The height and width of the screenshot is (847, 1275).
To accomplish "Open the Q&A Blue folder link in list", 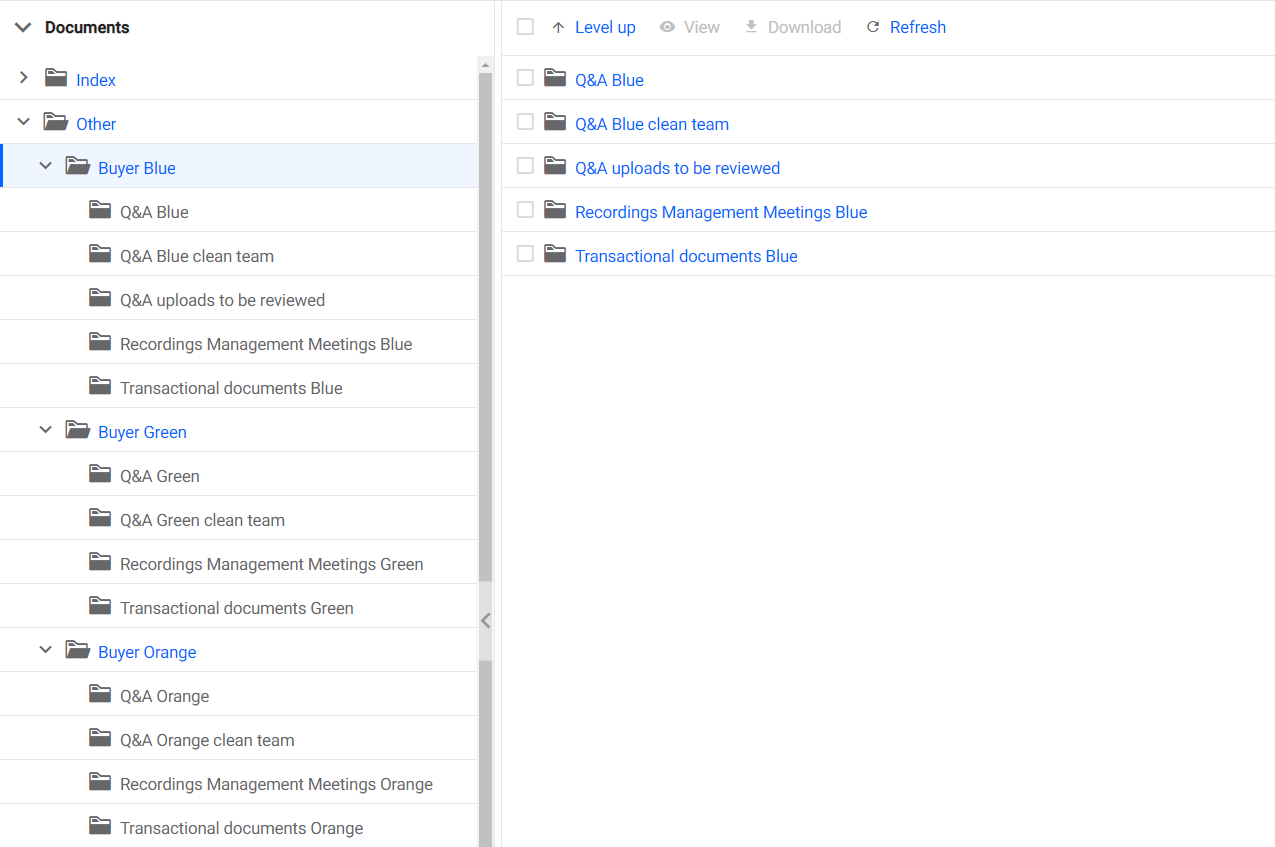I will click(x=609, y=80).
